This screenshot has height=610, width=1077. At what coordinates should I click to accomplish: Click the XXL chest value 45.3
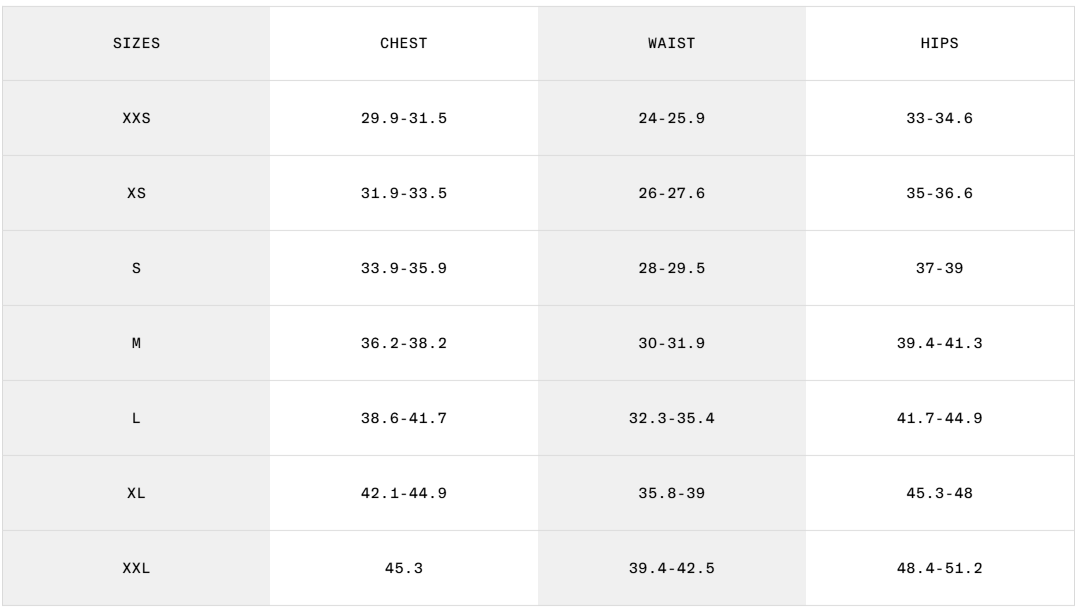click(403, 569)
